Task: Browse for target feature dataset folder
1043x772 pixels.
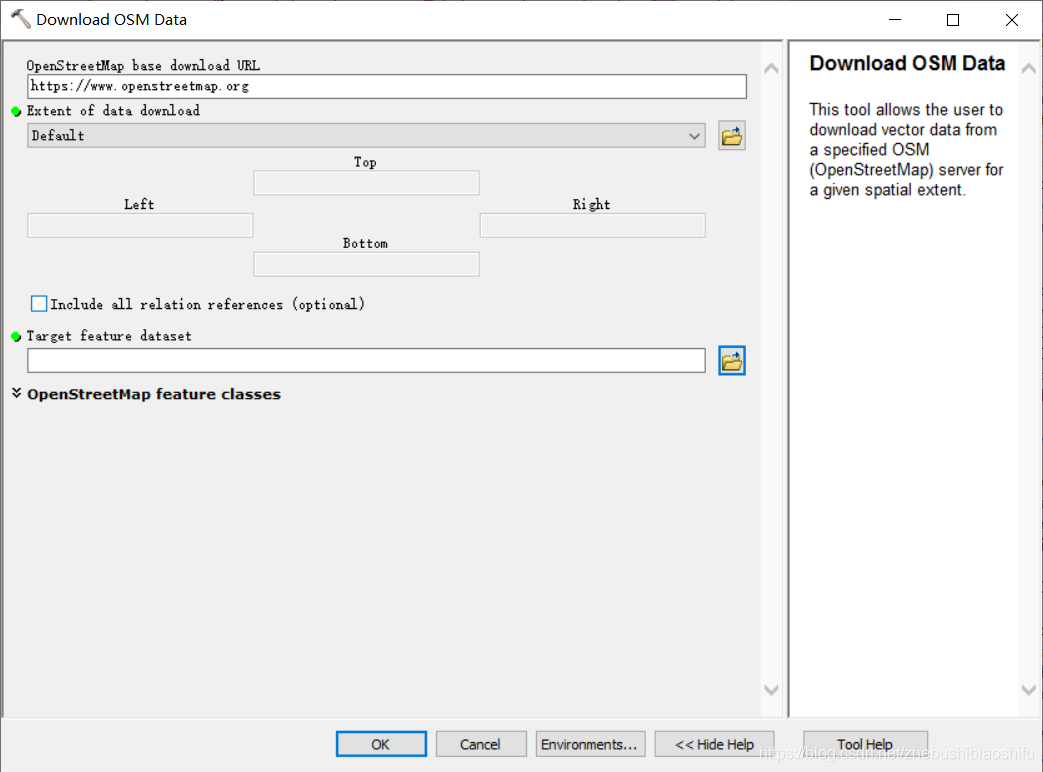Action: [732, 361]
